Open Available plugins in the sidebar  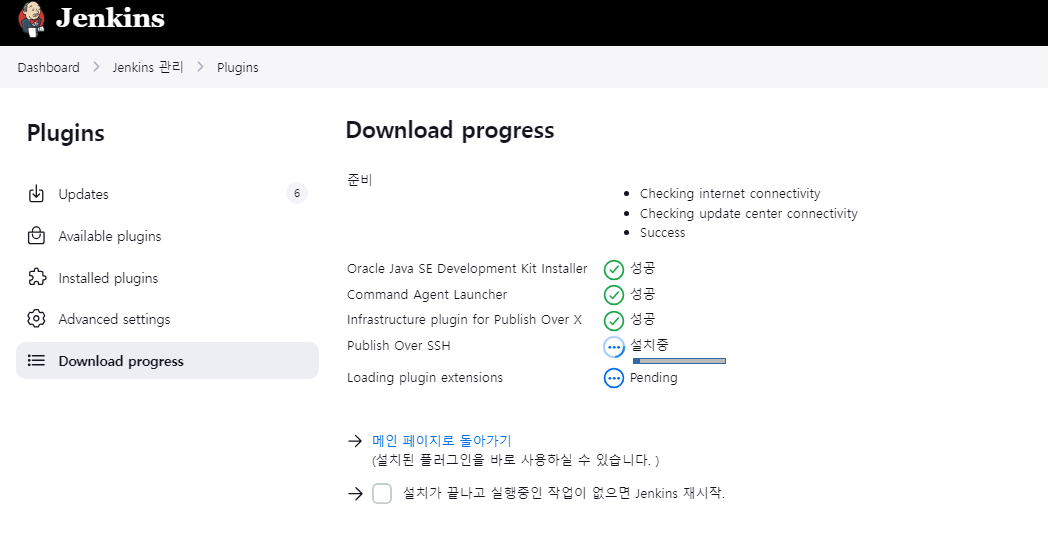click(167, 236)
